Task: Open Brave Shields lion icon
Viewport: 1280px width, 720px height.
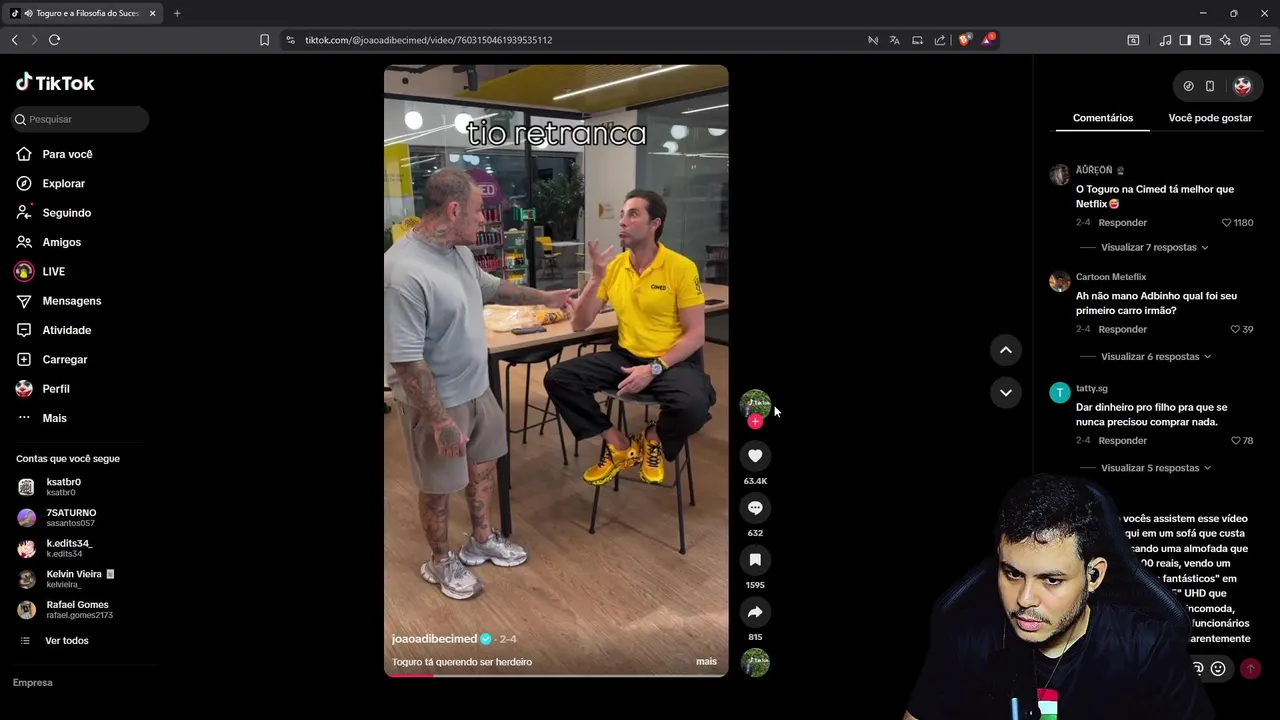Action: point(964,40)
